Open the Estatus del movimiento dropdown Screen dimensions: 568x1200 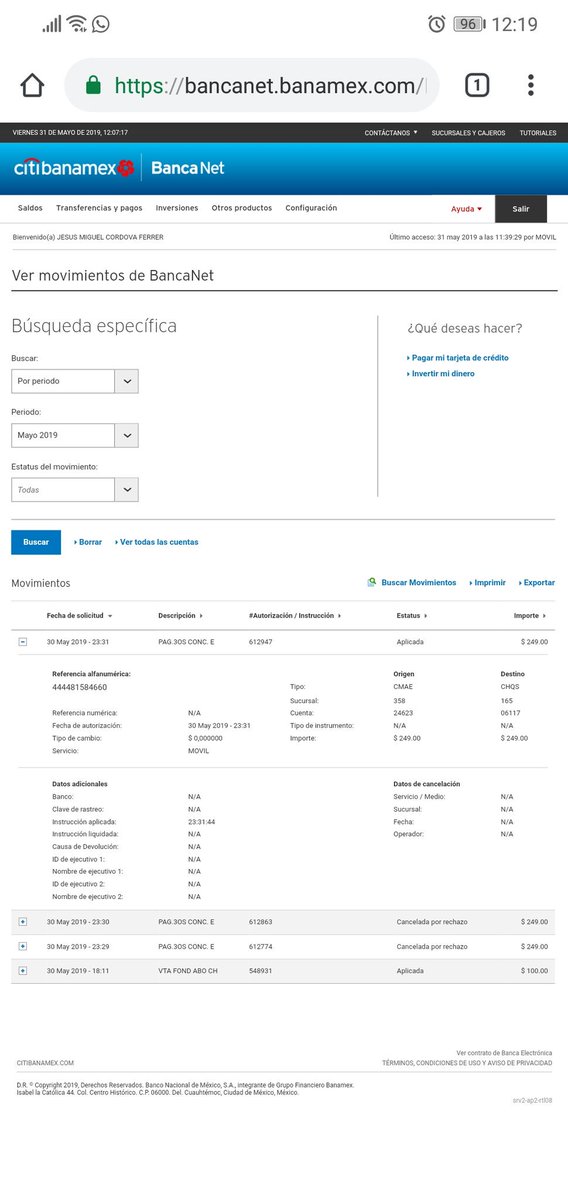(75, 490)
